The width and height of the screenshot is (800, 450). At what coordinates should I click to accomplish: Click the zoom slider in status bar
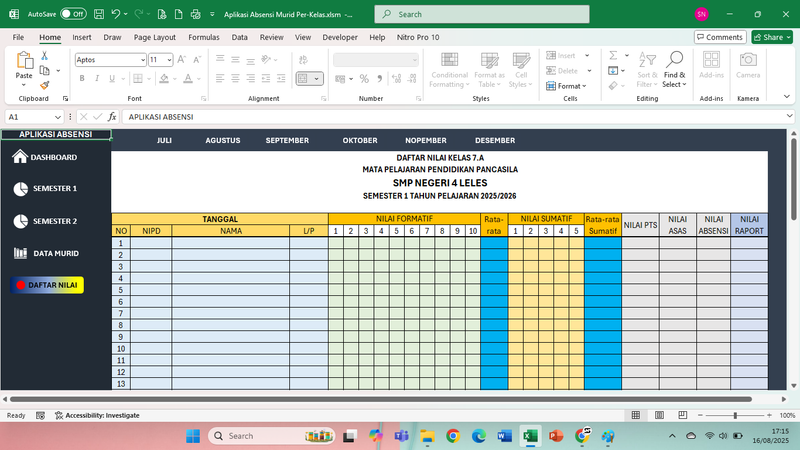coord(735,415)
